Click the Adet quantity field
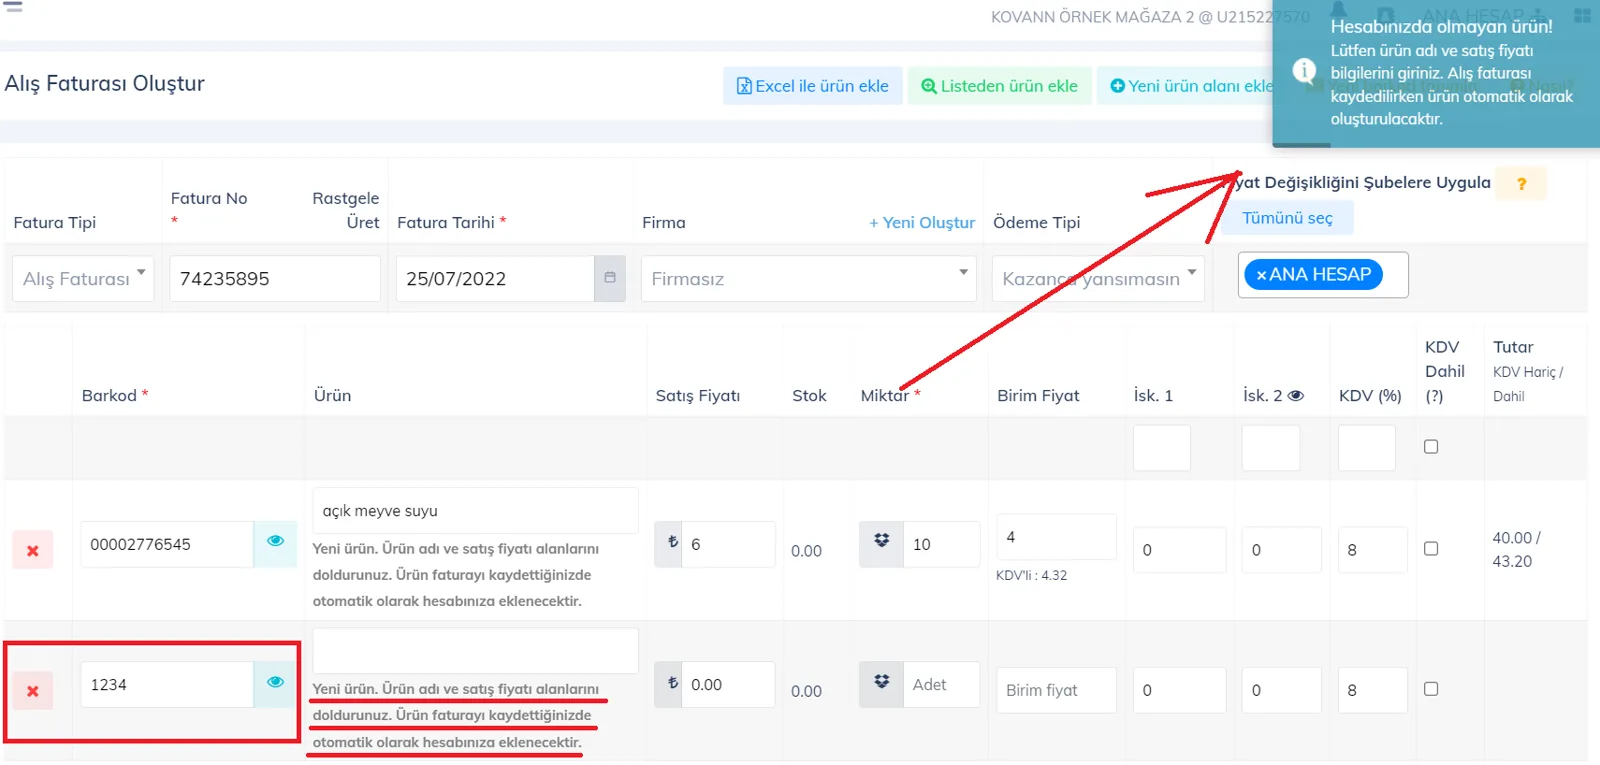Image resolution: width=1600 pixels, height=765 pixels. 941,685
